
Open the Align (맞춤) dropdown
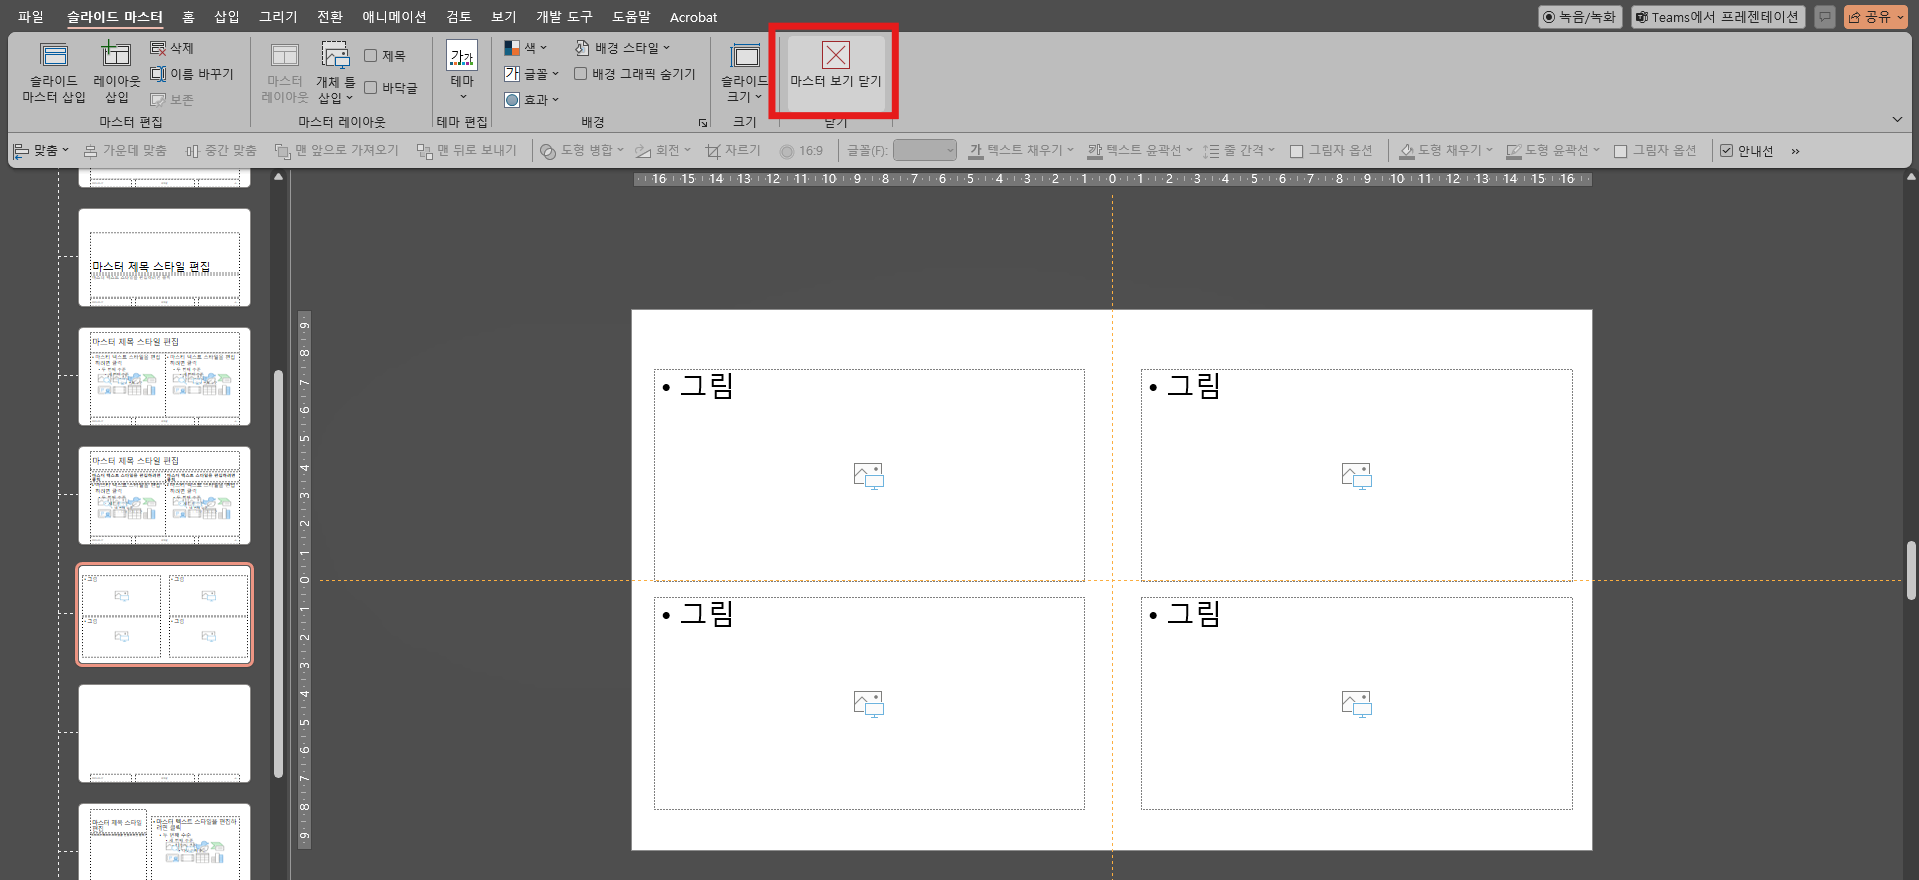click(41, 151)
